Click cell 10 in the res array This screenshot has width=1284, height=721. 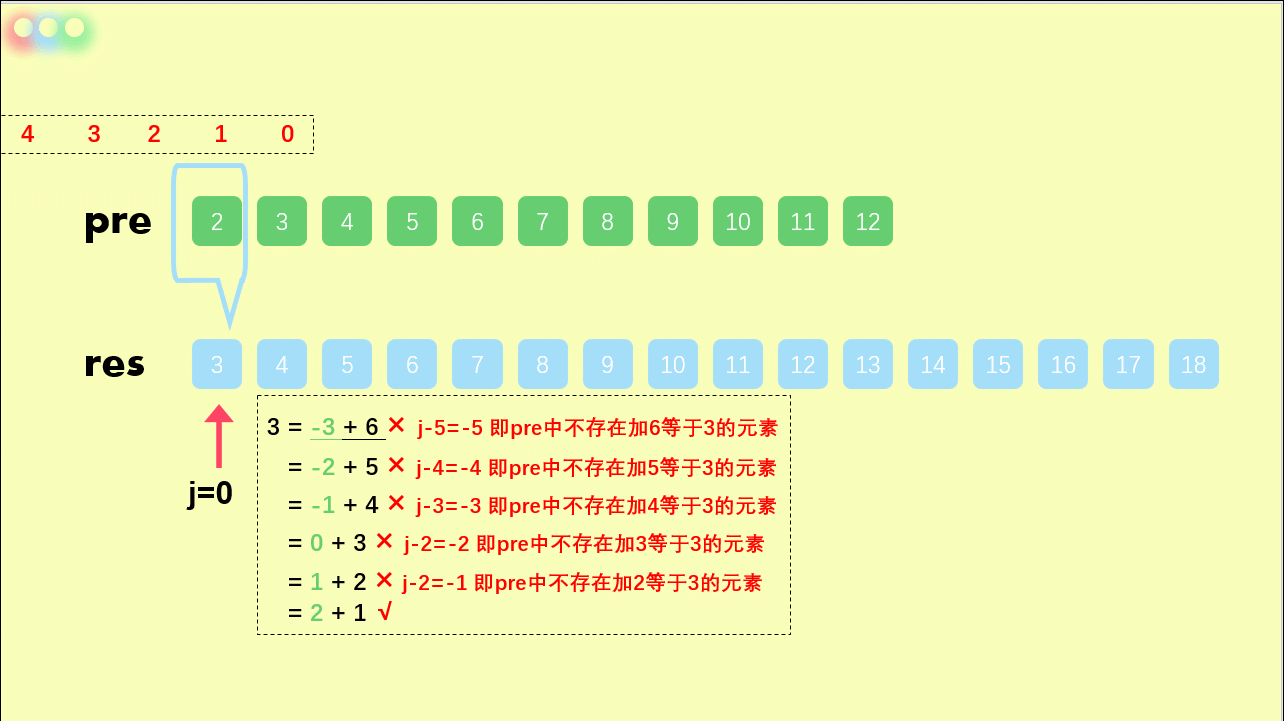672,364
